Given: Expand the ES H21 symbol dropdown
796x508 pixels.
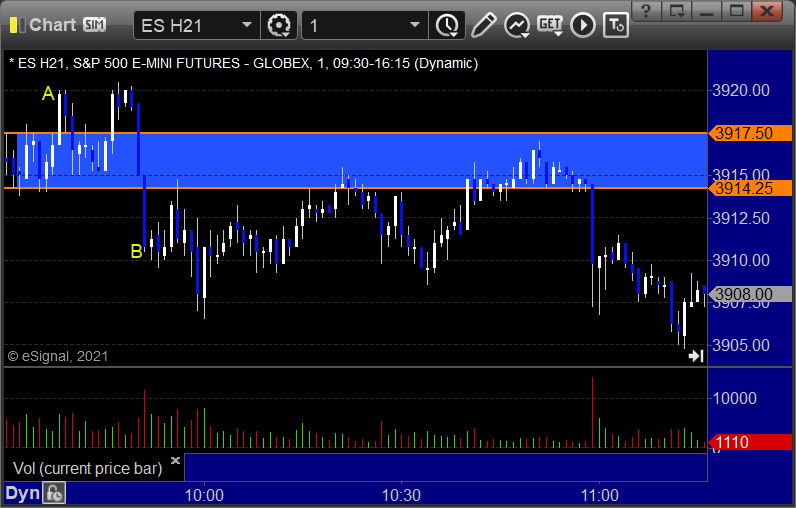Looking at the screenshot, I should pyautogui.click(x=247, y=25).
